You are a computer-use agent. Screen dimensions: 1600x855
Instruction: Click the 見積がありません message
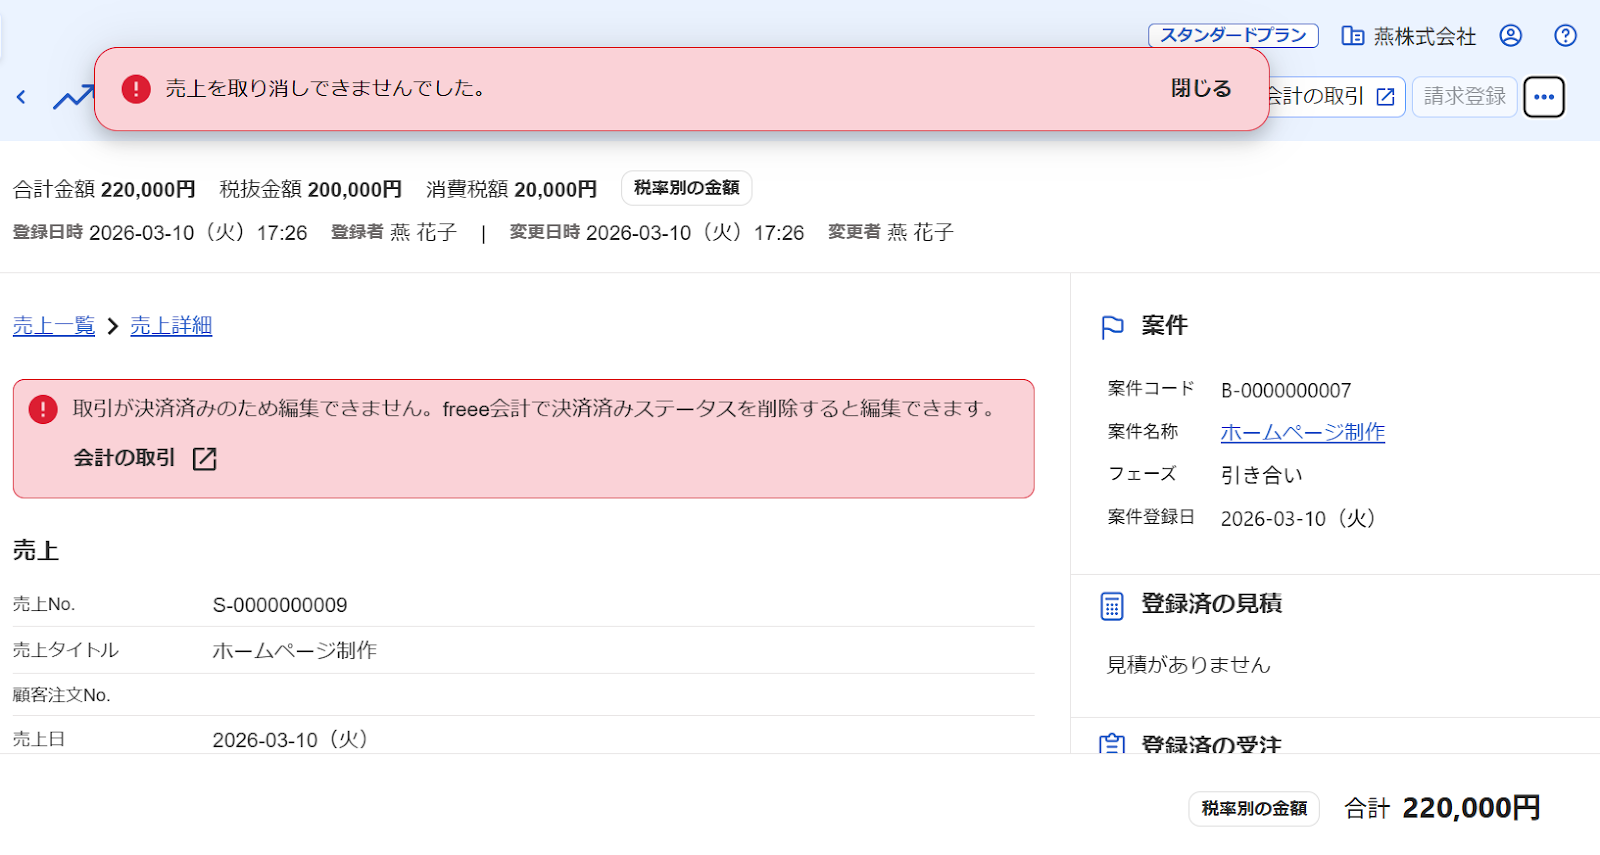pos(1188,665)
